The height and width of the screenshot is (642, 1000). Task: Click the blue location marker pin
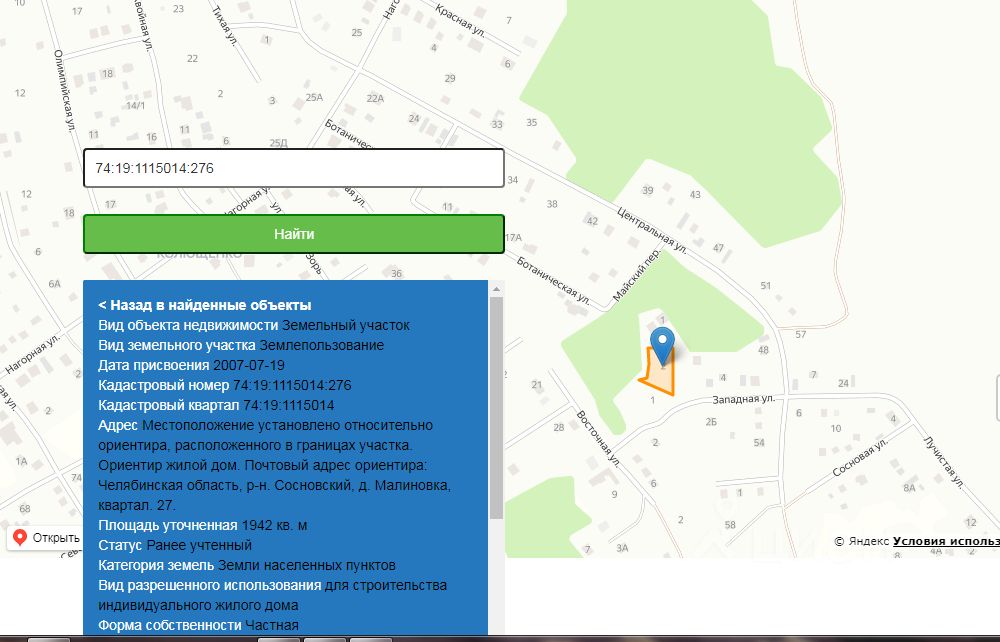click(662, 343)
